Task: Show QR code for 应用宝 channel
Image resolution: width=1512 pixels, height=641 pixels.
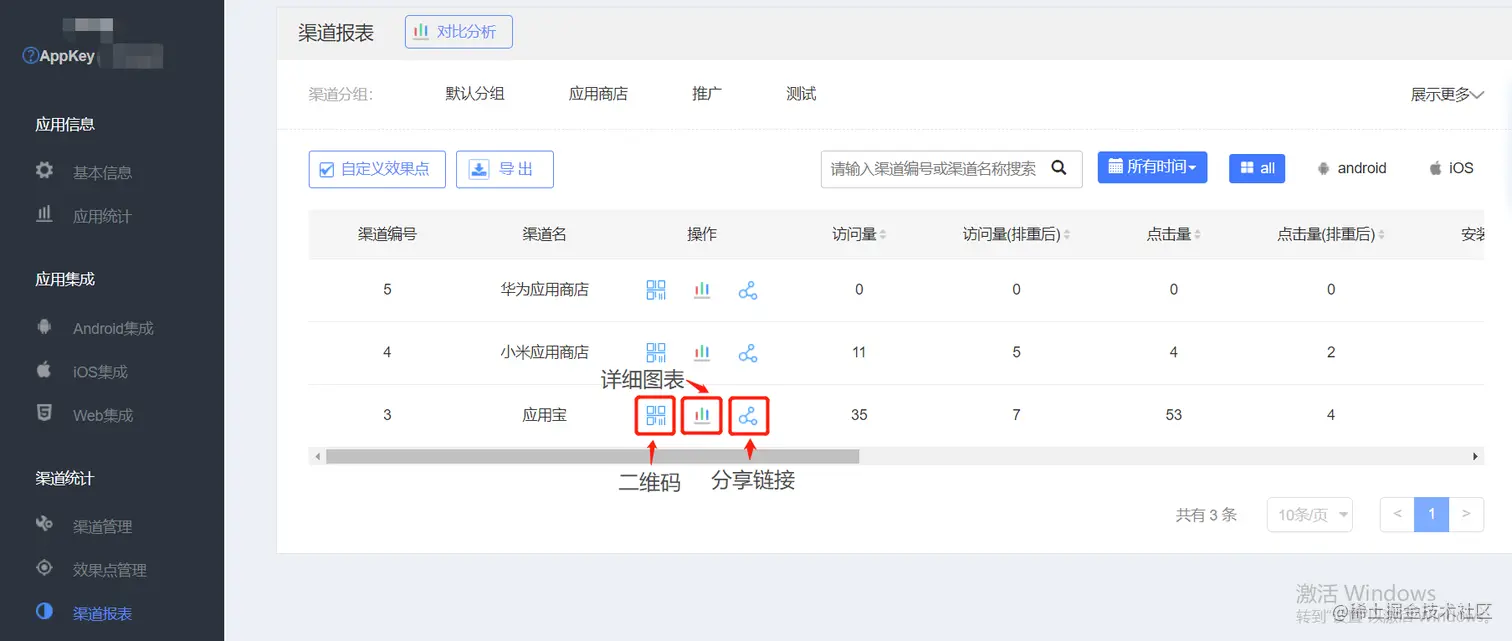Action: coord(656,415)
